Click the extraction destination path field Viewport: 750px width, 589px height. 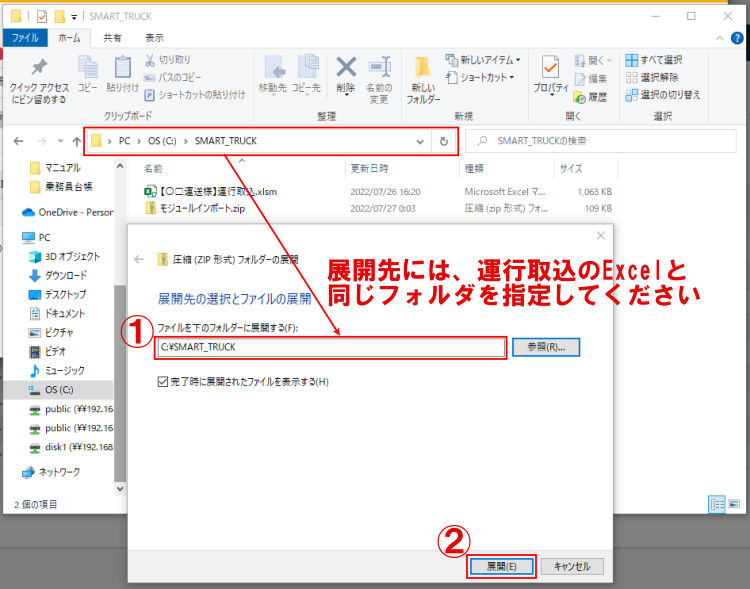click(x=331, y=347)
